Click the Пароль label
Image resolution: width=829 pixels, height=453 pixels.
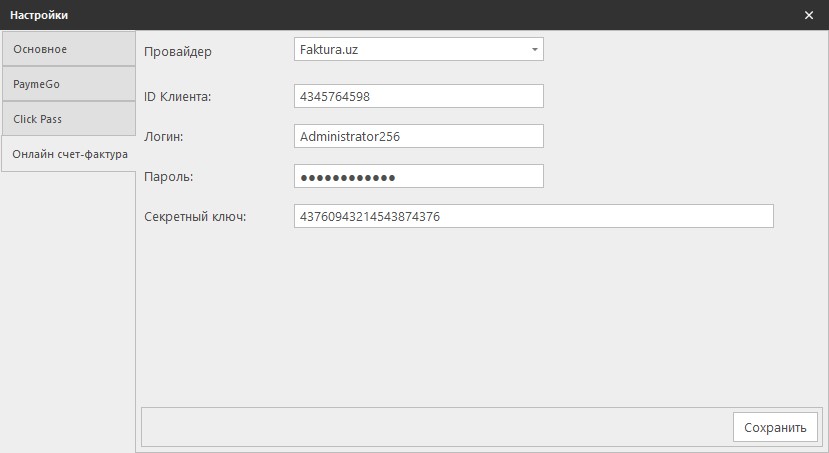click(x=168, y=176)
